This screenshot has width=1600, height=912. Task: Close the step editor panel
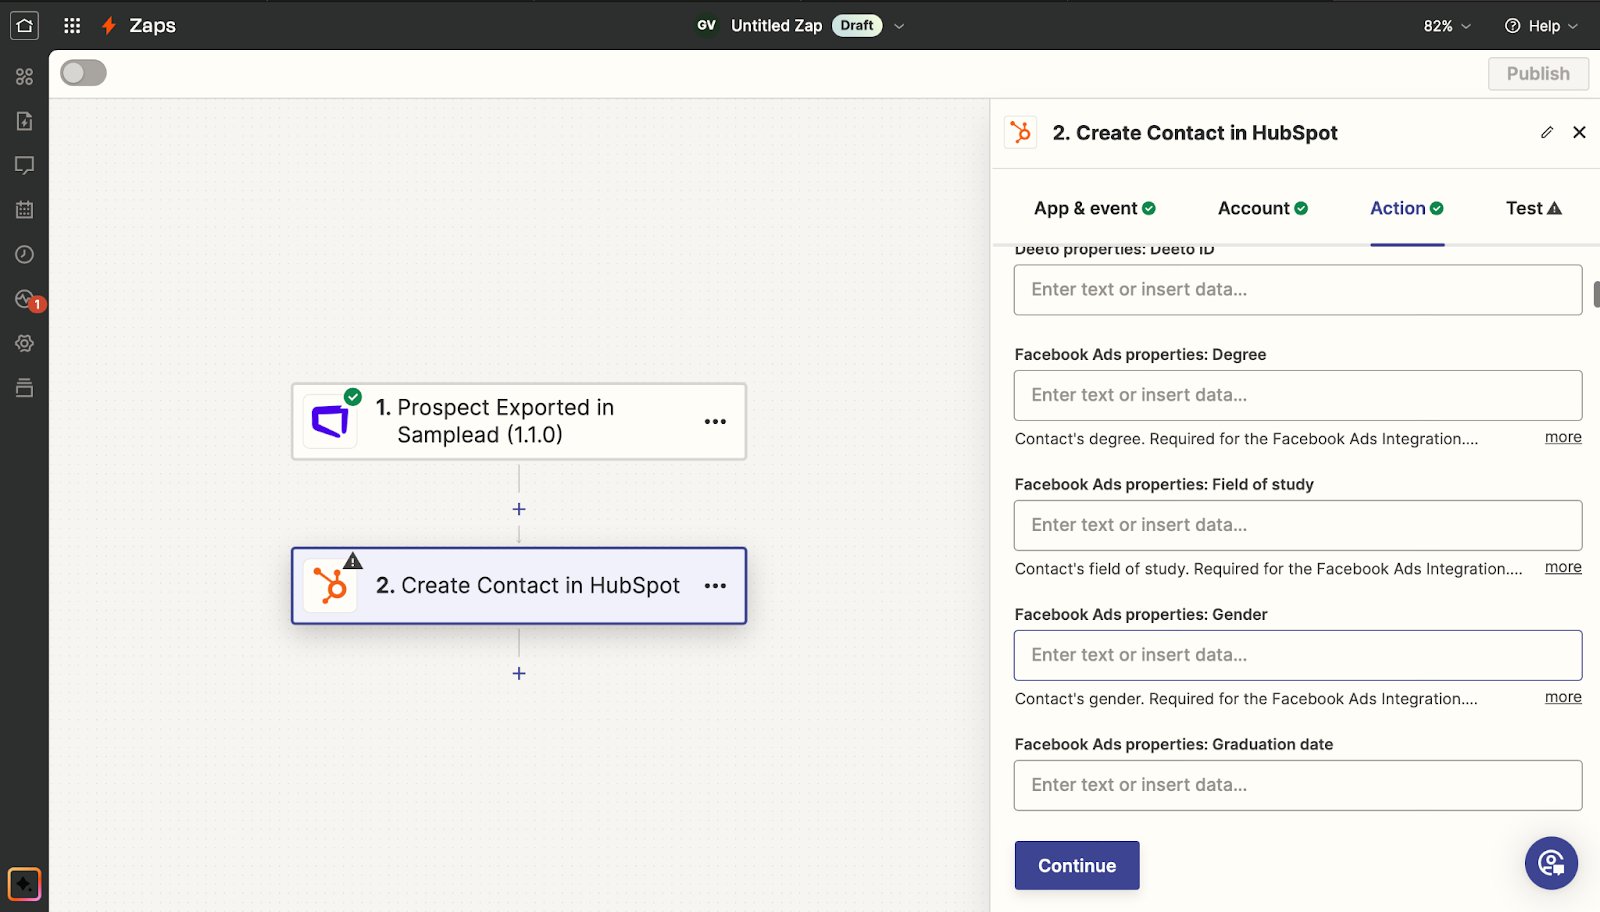[x=1579, y=132]
